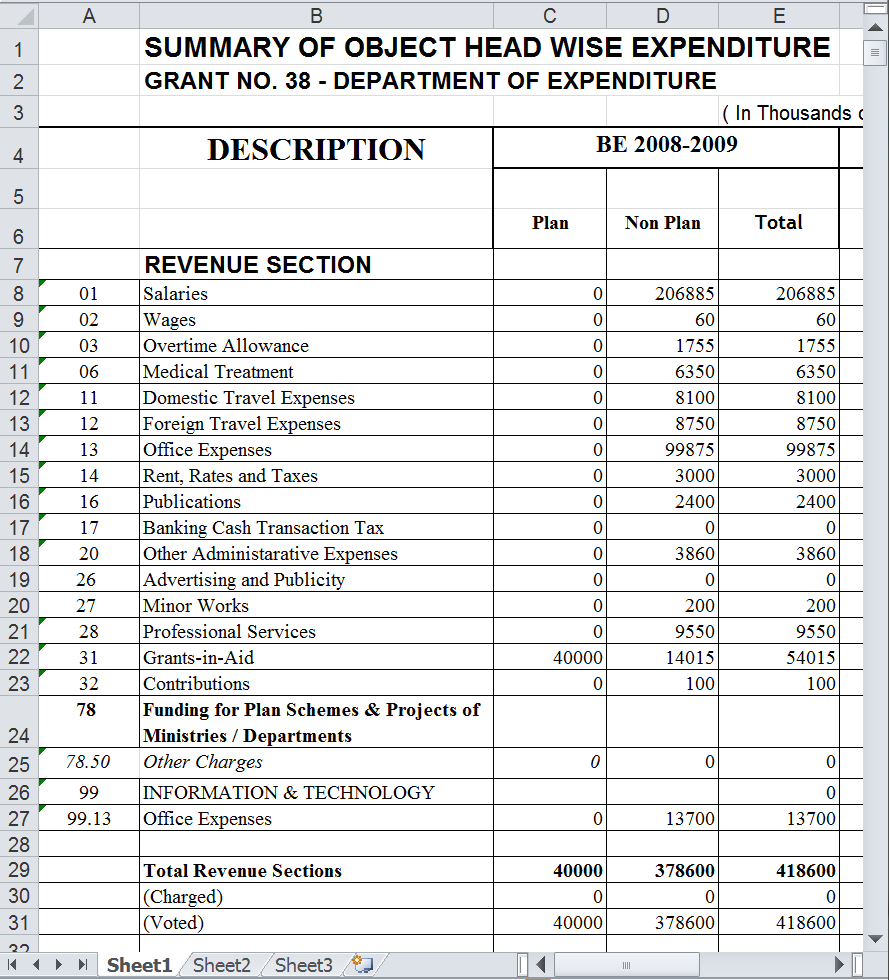Click the 'Funding for Plan Schemes & Projects' cell
The image size is (889, 980).
point(316,722)
